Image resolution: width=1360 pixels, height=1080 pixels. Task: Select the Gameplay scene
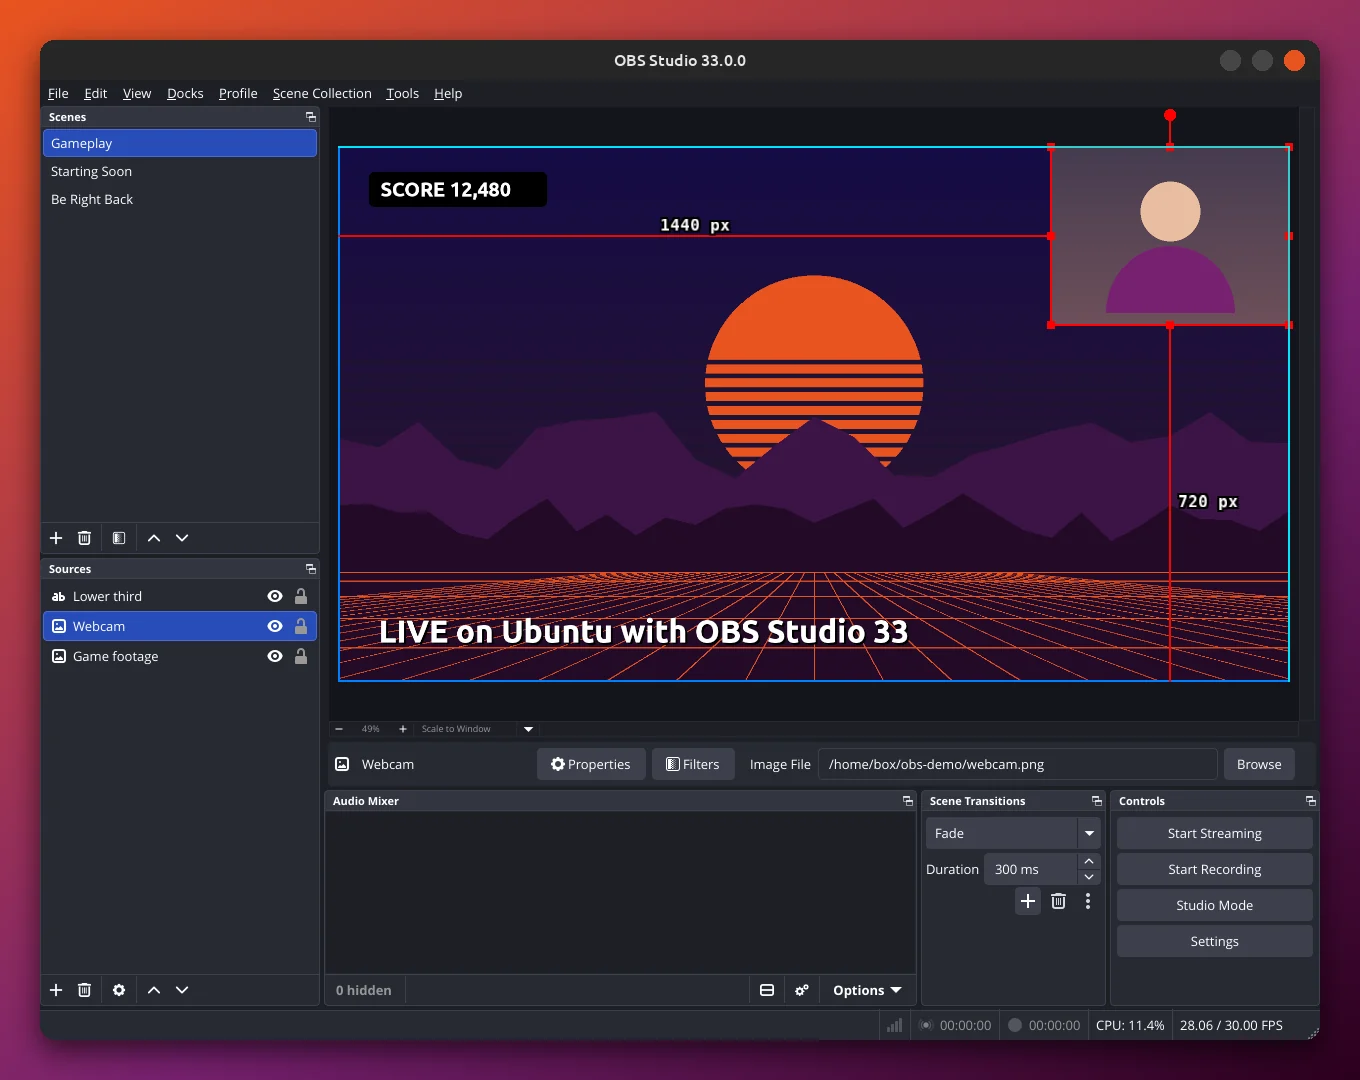coord(180,143)
